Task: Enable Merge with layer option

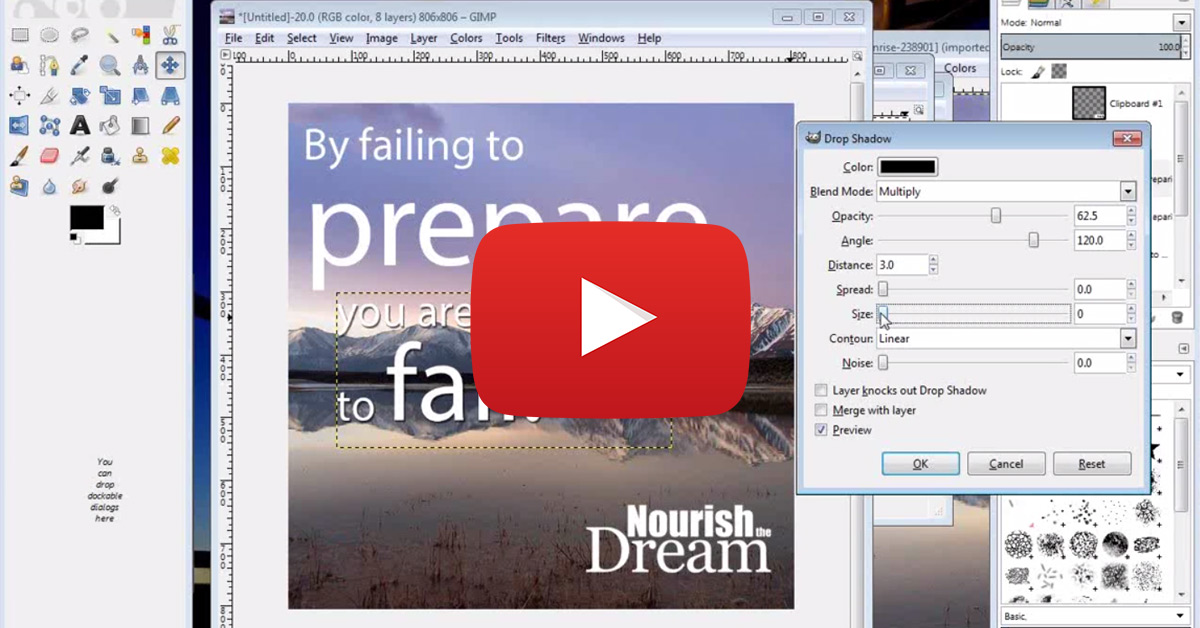Action: pyautogui.click(x=821, y=410)
